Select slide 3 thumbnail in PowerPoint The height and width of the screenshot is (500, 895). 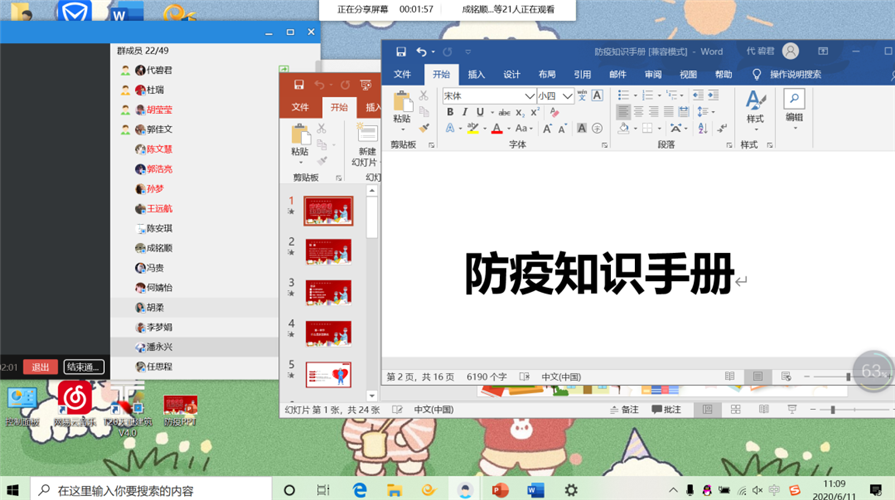click(328, 292)
